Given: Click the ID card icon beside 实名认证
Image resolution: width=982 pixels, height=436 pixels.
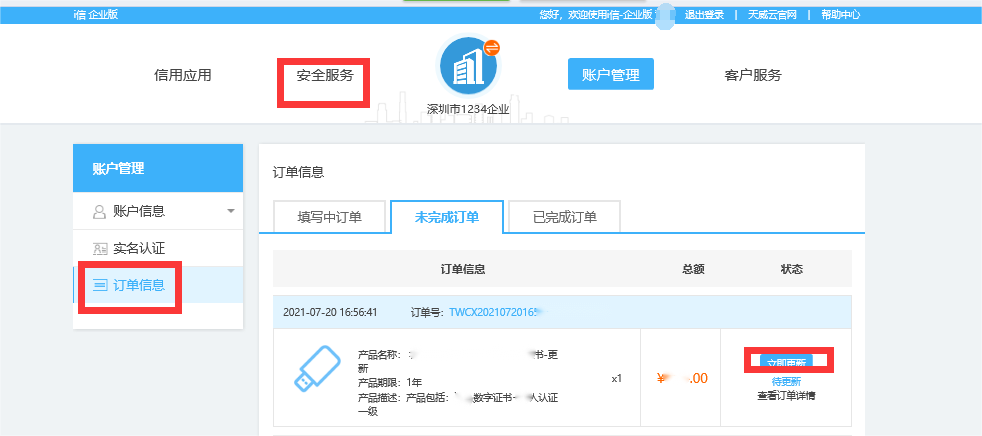Looking at the screenshot, I should tap(99, 248).
